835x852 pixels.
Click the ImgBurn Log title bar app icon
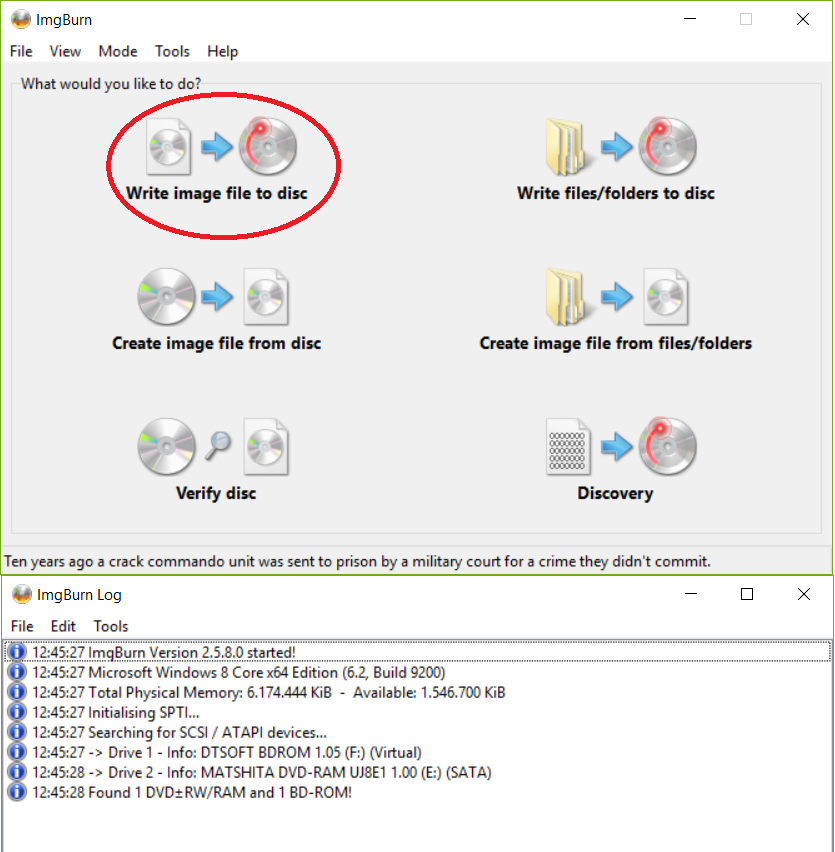tap(22, 594)
